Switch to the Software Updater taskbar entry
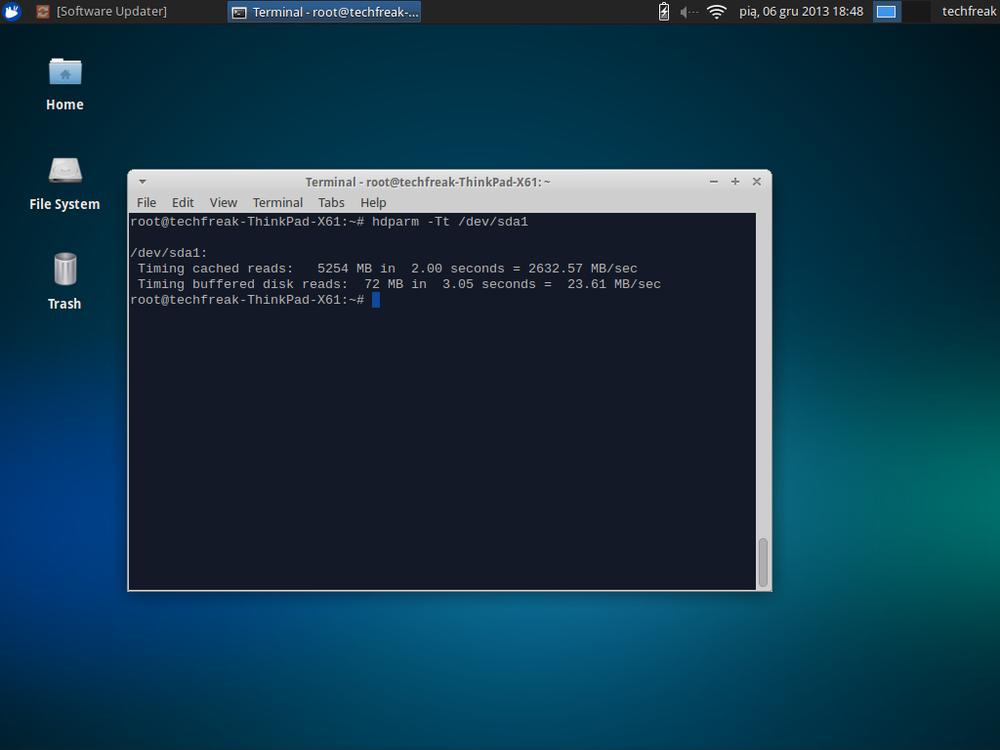This screenshot has width=1000, height=750. (101, 11)
